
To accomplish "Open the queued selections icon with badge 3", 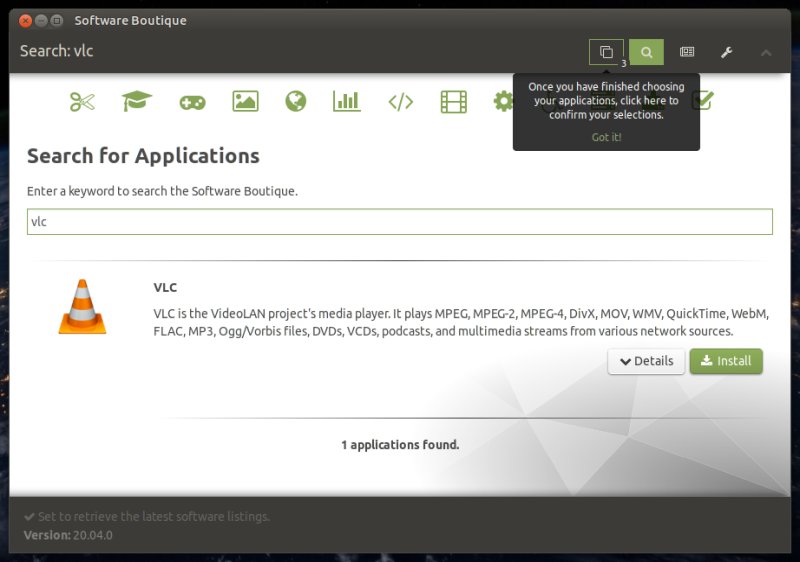I will pos(607,52).
